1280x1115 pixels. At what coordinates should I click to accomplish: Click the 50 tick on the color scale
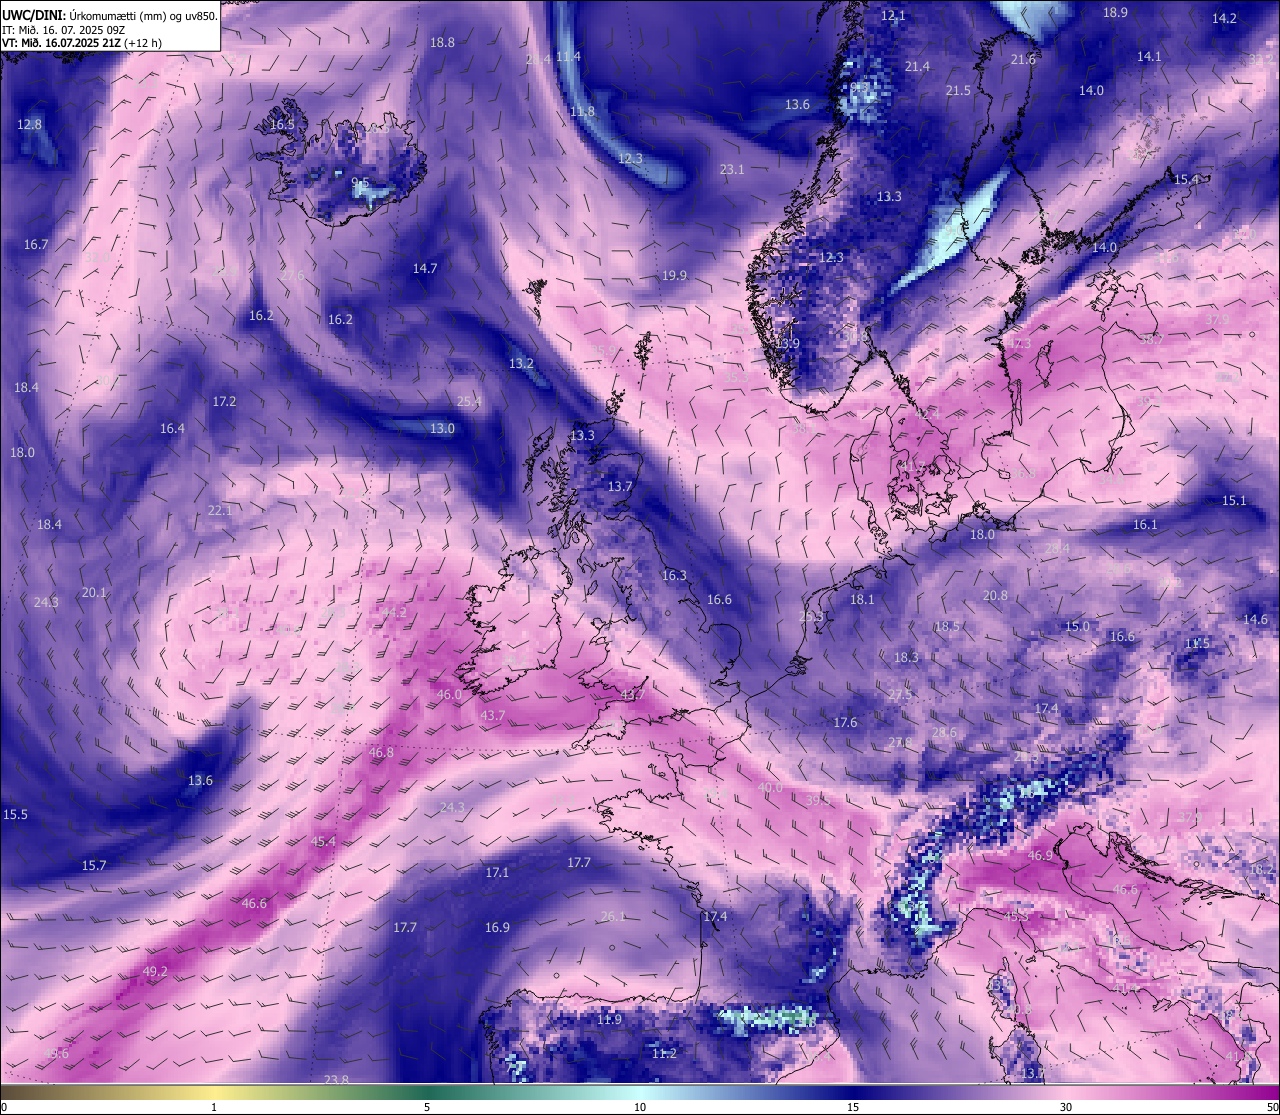1273,1107
